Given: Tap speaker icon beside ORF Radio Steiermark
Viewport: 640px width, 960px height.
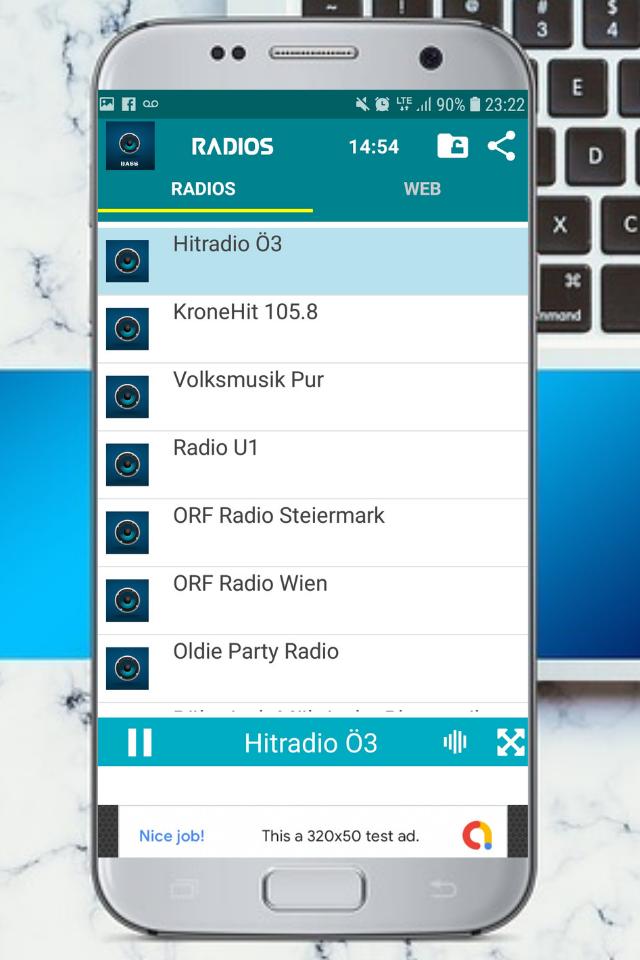Looking at the screenshot, I should [127, 533].
